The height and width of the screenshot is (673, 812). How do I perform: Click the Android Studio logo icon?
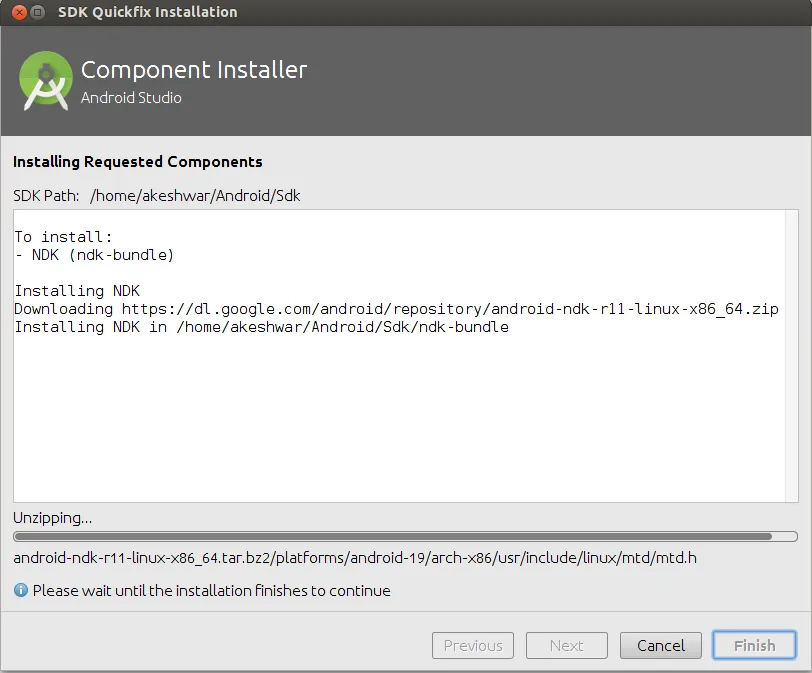point(46,80)
